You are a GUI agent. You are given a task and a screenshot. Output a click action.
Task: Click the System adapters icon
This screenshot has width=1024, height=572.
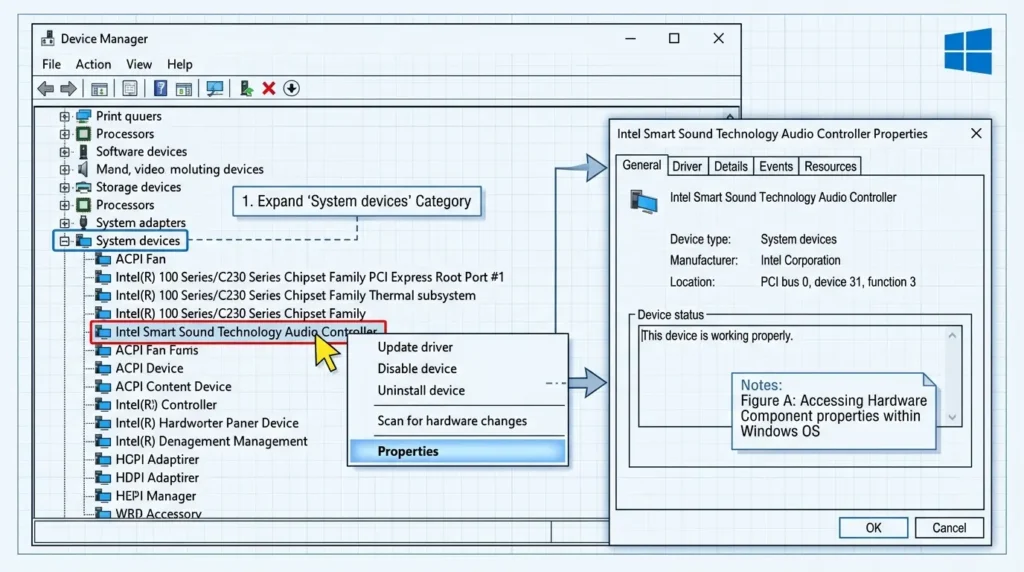(x=84, y=222)
